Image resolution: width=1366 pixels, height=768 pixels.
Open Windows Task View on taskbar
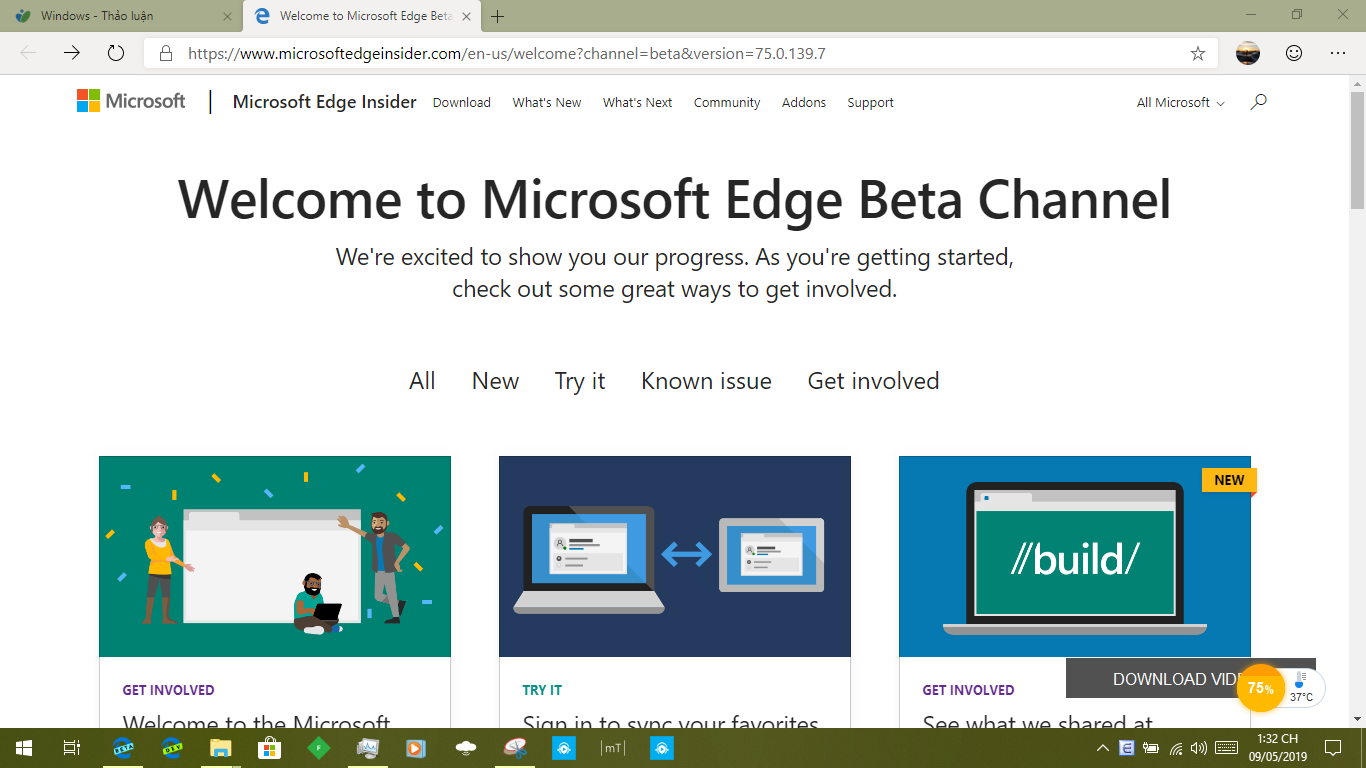[71, 747]
